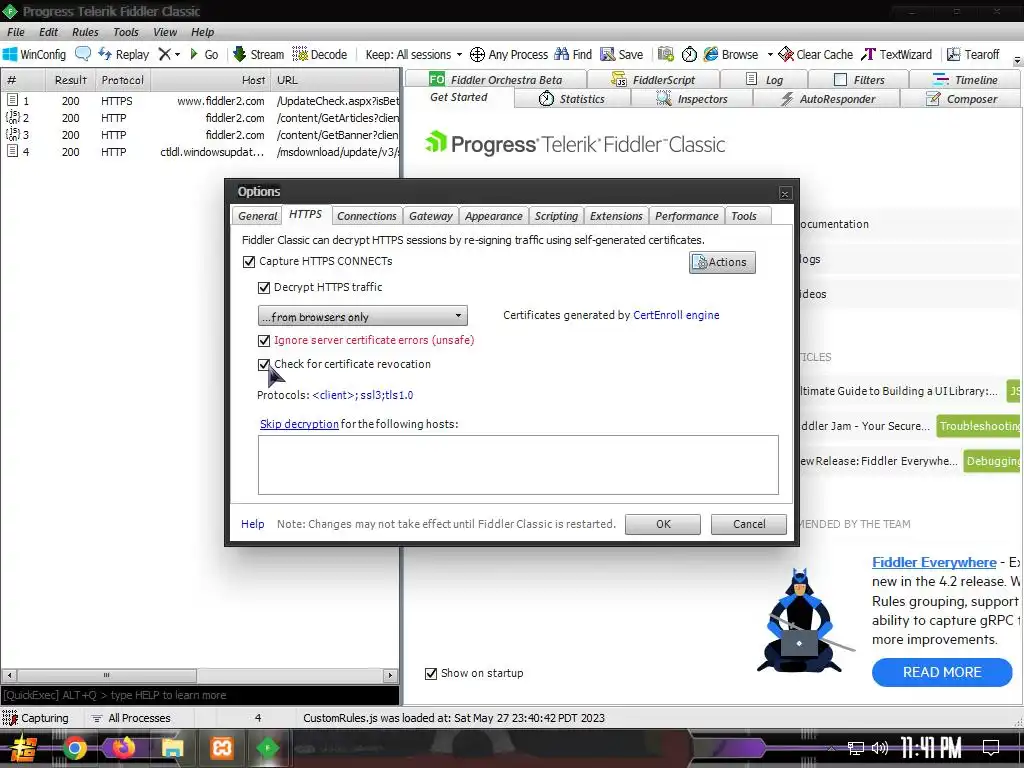Image resolution: width=1024 pixels, height=768 pixels.
Task: Click the Skip decryption link
Action: (299, 424)
